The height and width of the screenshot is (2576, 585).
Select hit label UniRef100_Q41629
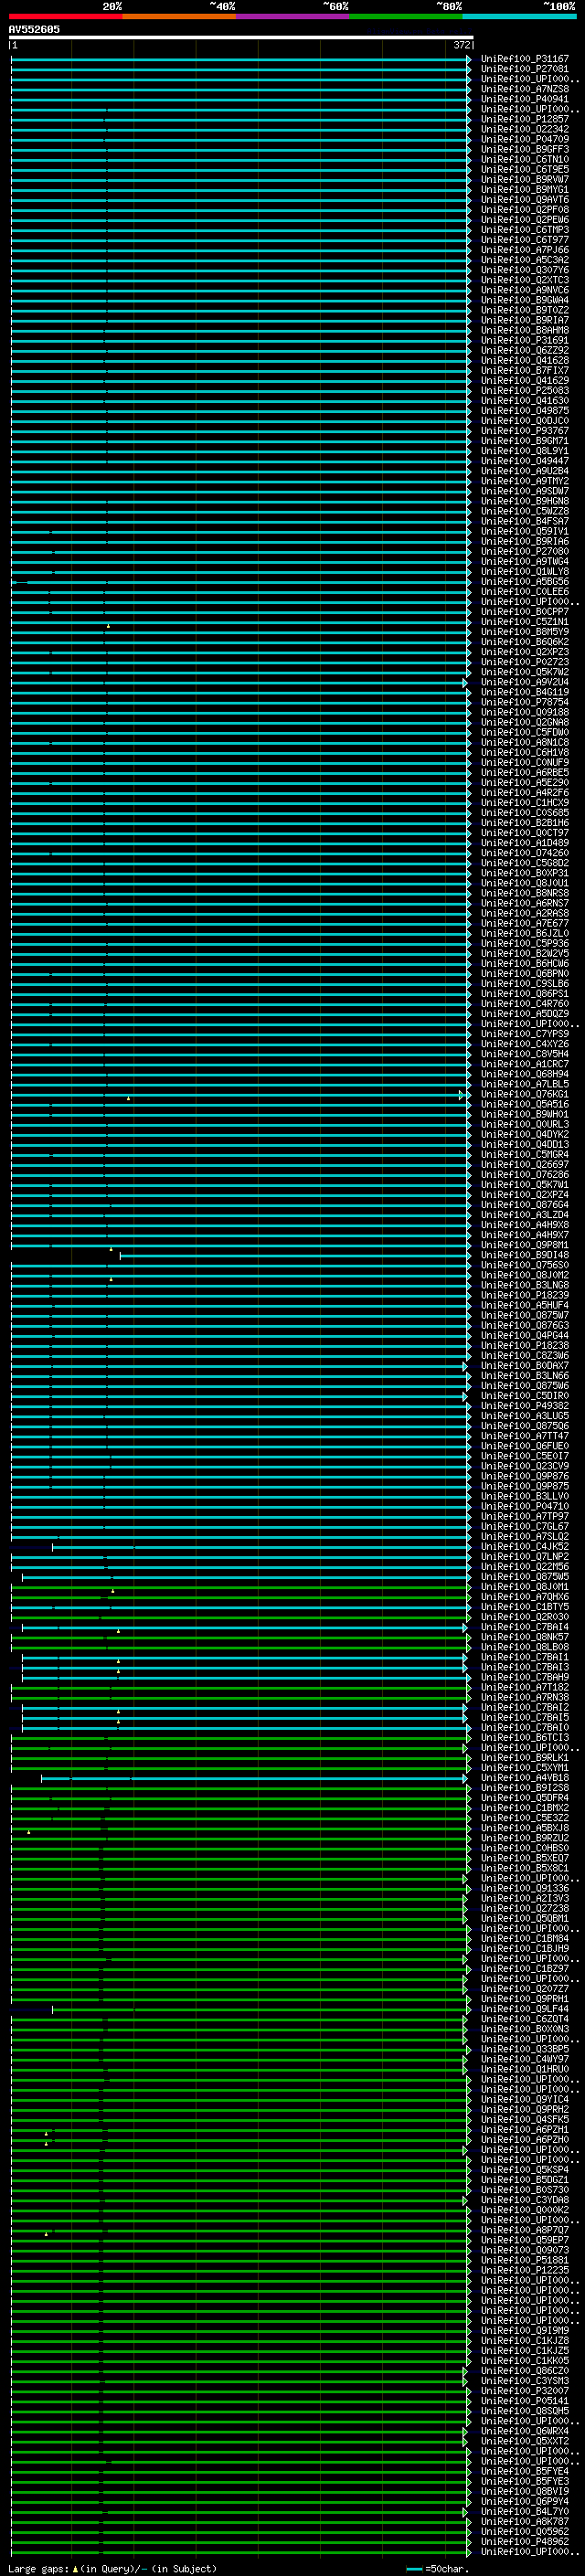click(x=525, y=380)
